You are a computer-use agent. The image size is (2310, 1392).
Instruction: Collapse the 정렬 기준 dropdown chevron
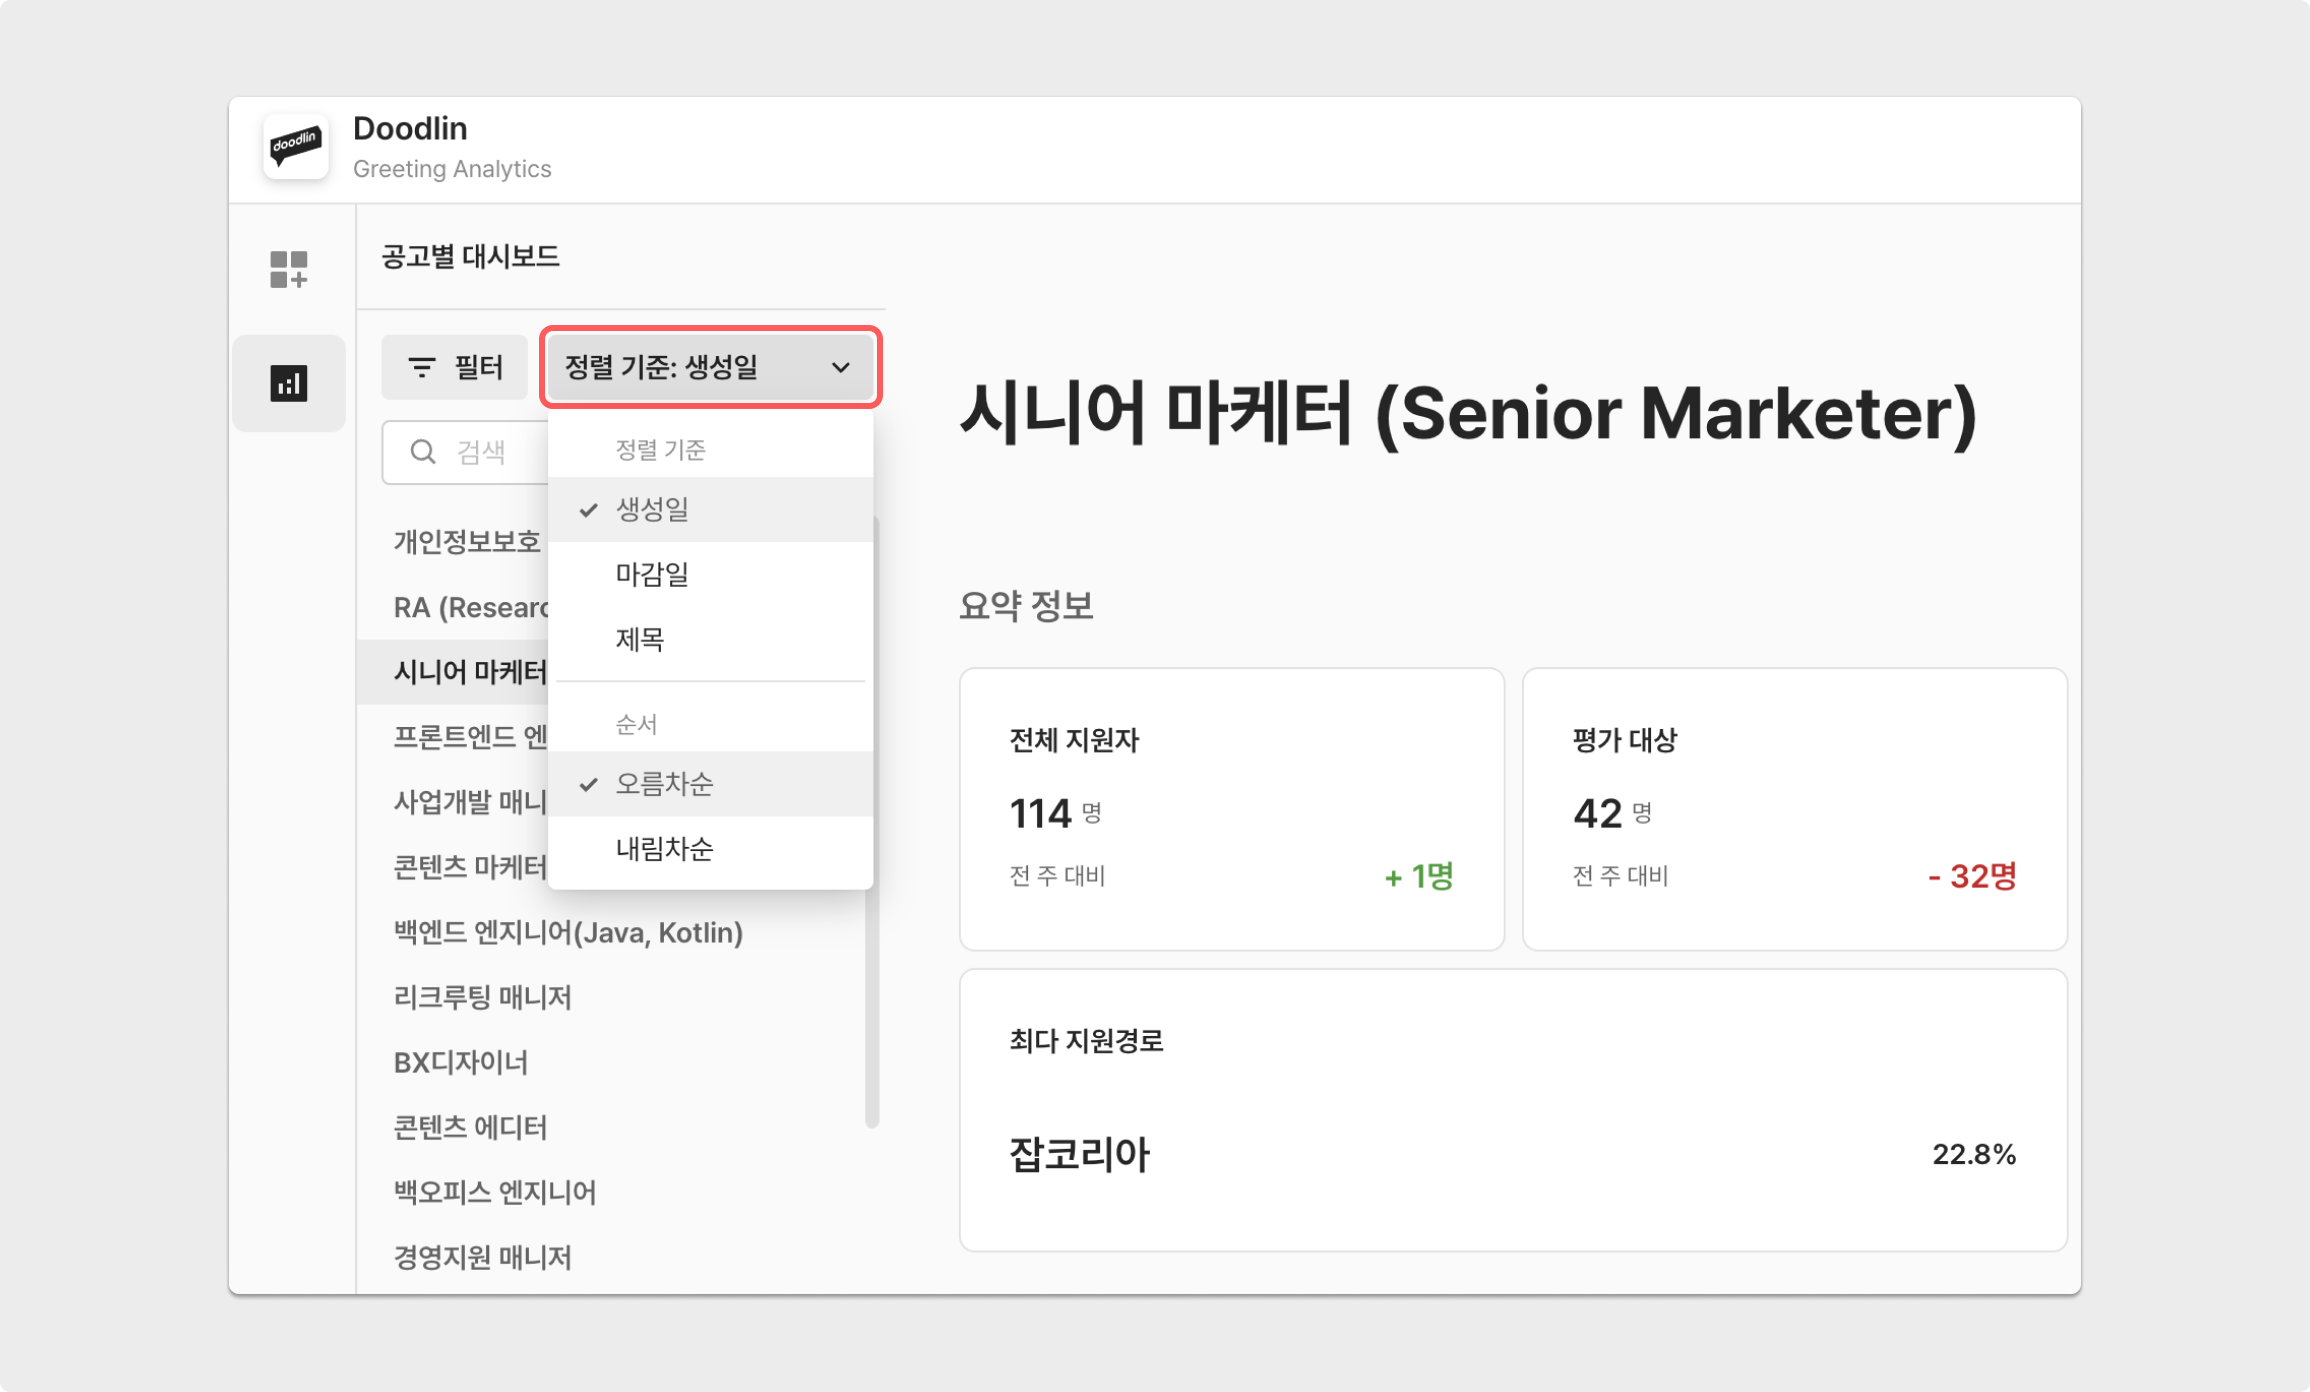pyautogui.click(x=841, y=368)
